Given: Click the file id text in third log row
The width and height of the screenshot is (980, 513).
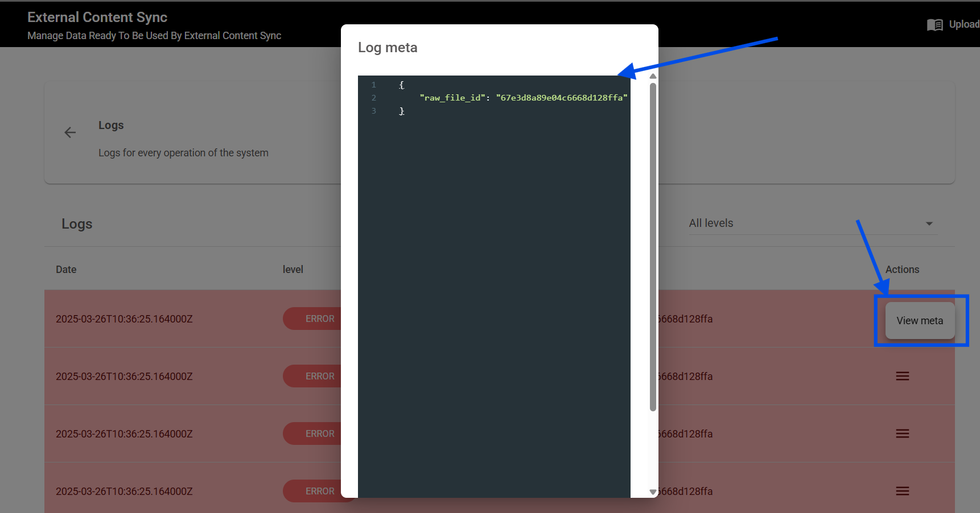Looking at the screenshot, I should [686, 434].
